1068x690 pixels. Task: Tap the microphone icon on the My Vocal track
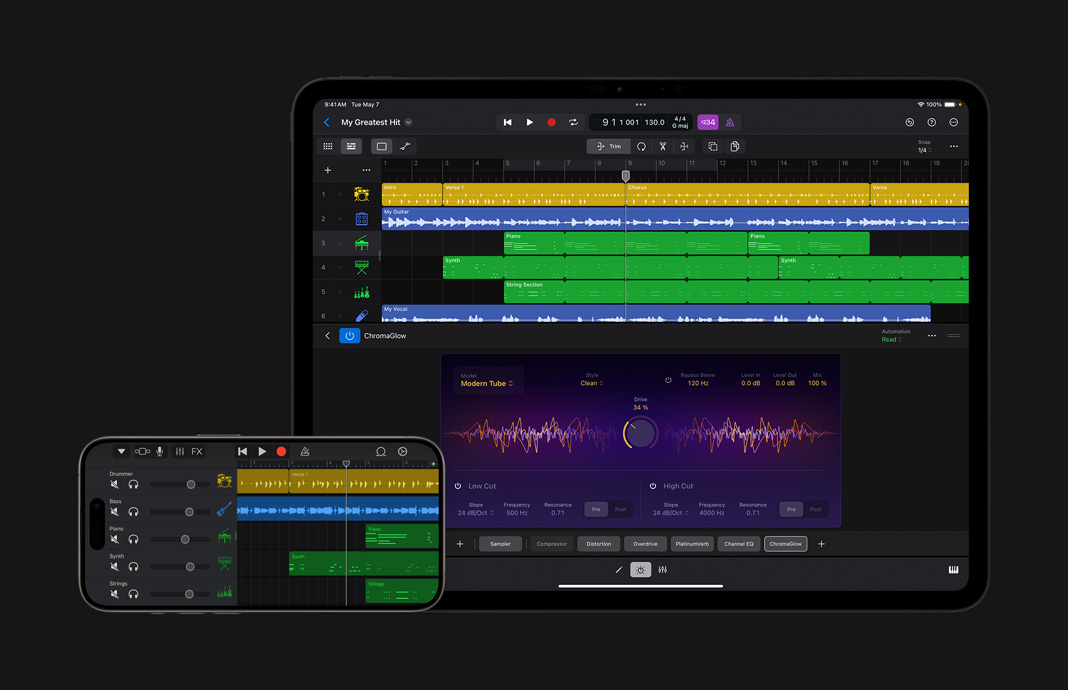[x=361, y=315]
